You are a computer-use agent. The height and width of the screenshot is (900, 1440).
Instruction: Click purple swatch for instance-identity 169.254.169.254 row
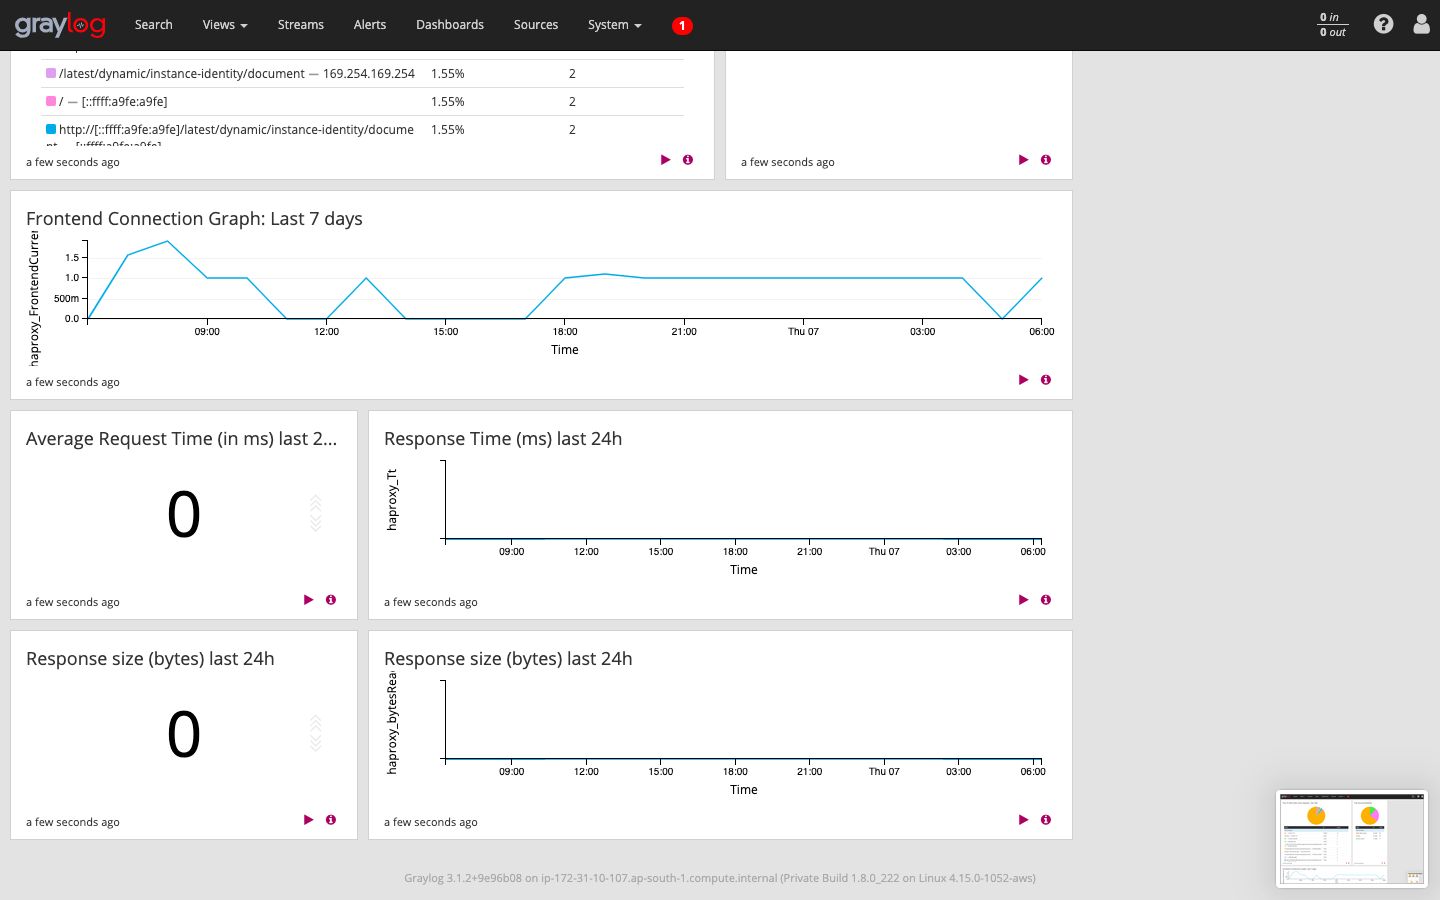pyautogui.click(x=51, y=73)
